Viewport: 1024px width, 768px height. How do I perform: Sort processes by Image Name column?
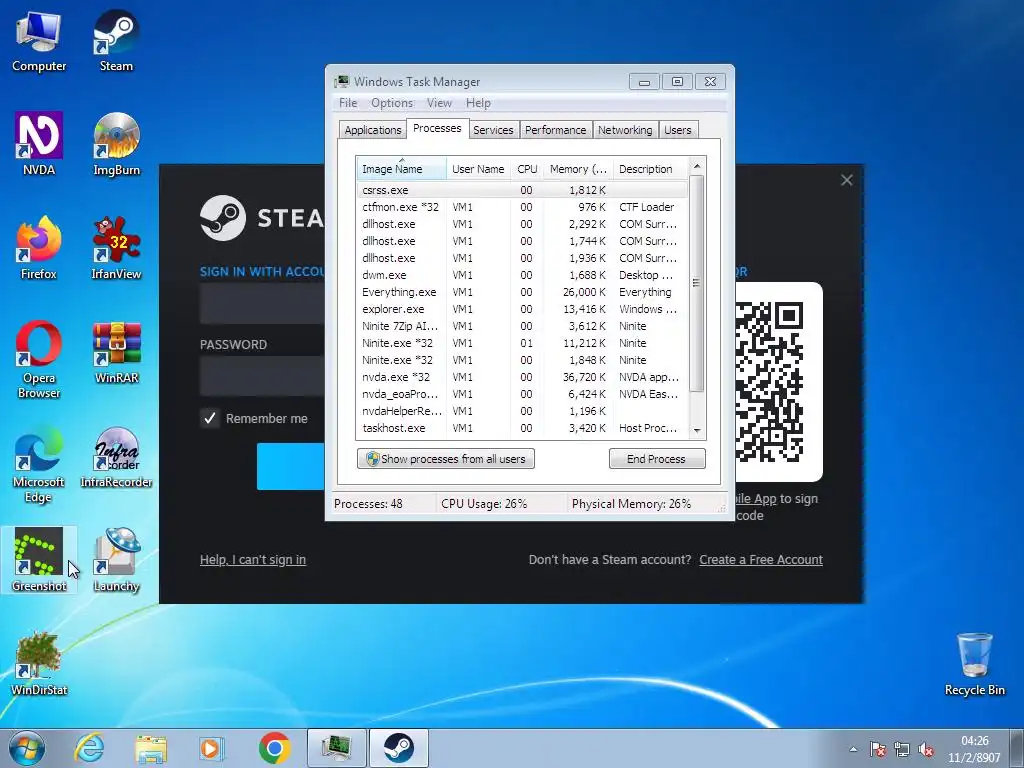point(402,169)
